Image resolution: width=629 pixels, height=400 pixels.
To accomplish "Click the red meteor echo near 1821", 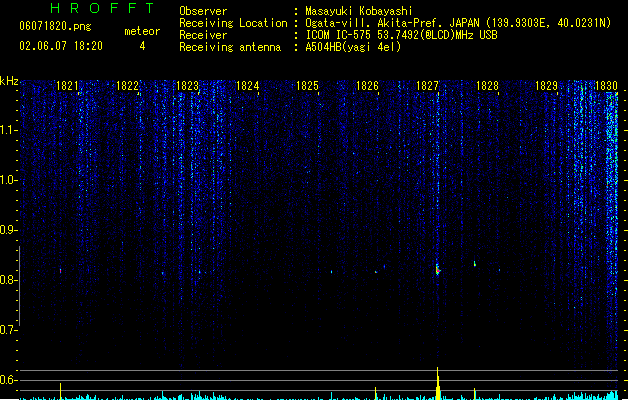I will [x=61, y=271].
